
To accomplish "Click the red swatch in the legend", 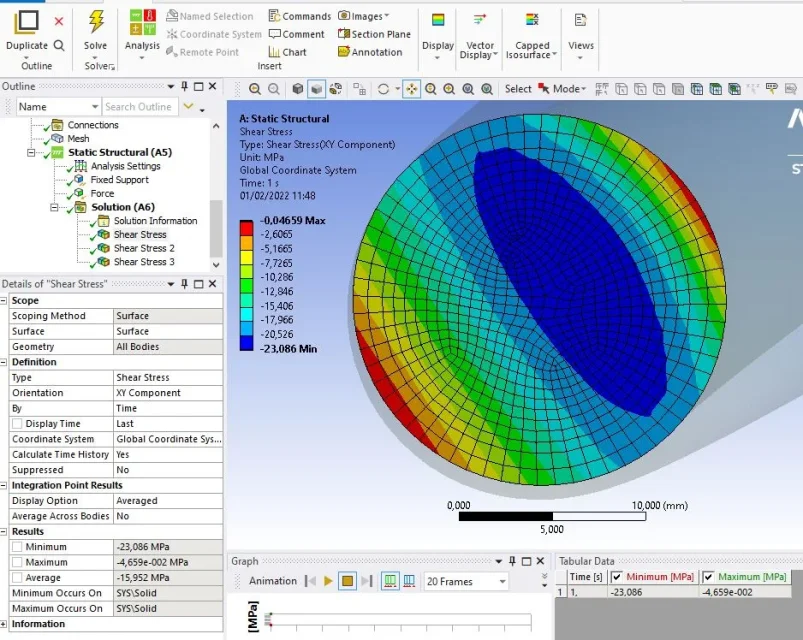I will (x=246, y=228).
